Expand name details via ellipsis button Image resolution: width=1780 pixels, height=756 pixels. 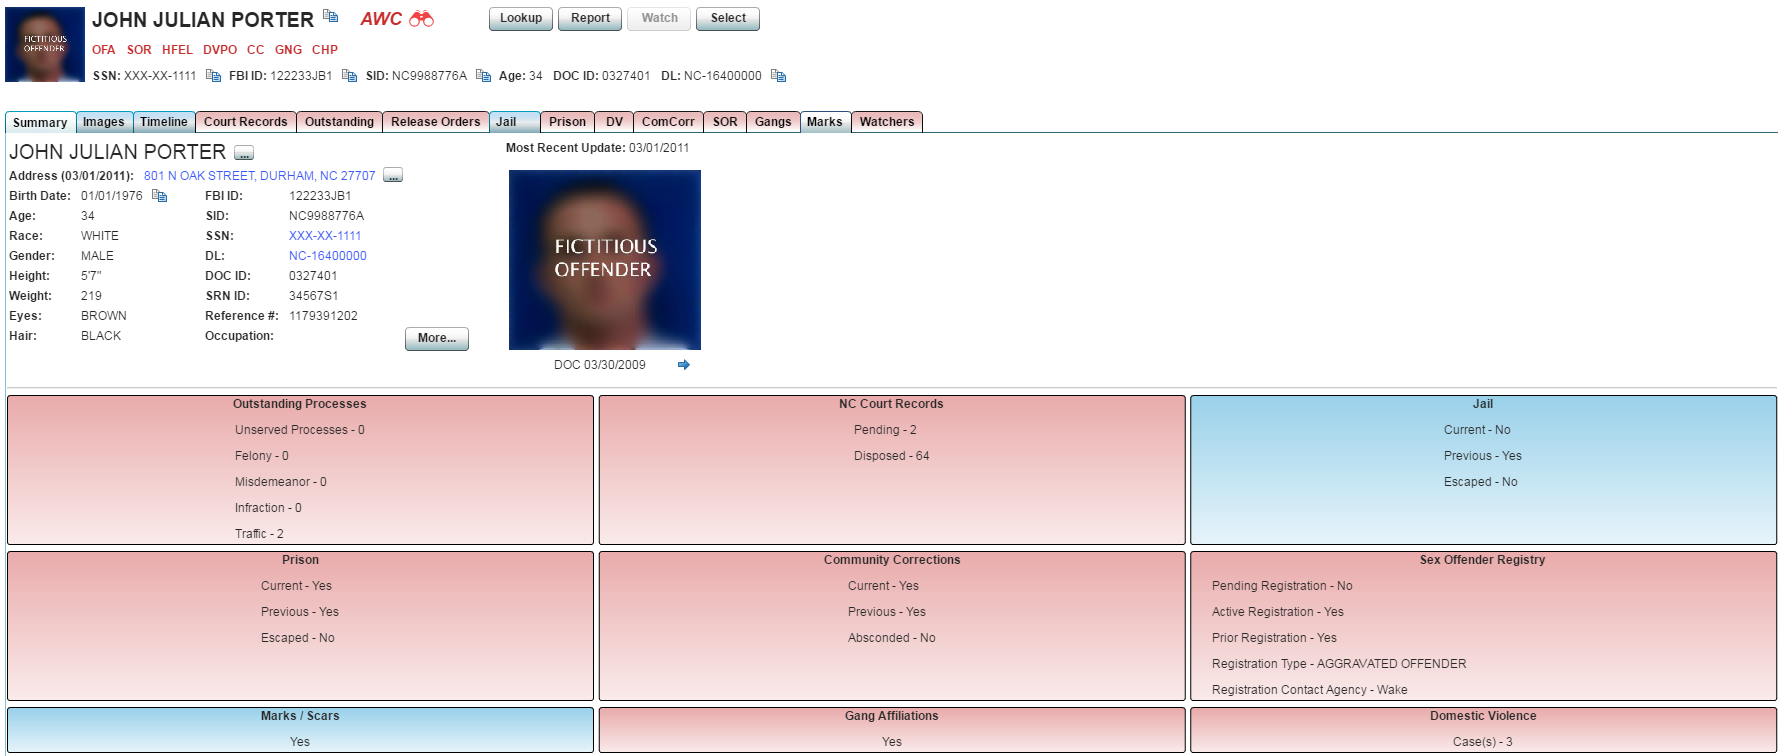(x=244, y=153)
